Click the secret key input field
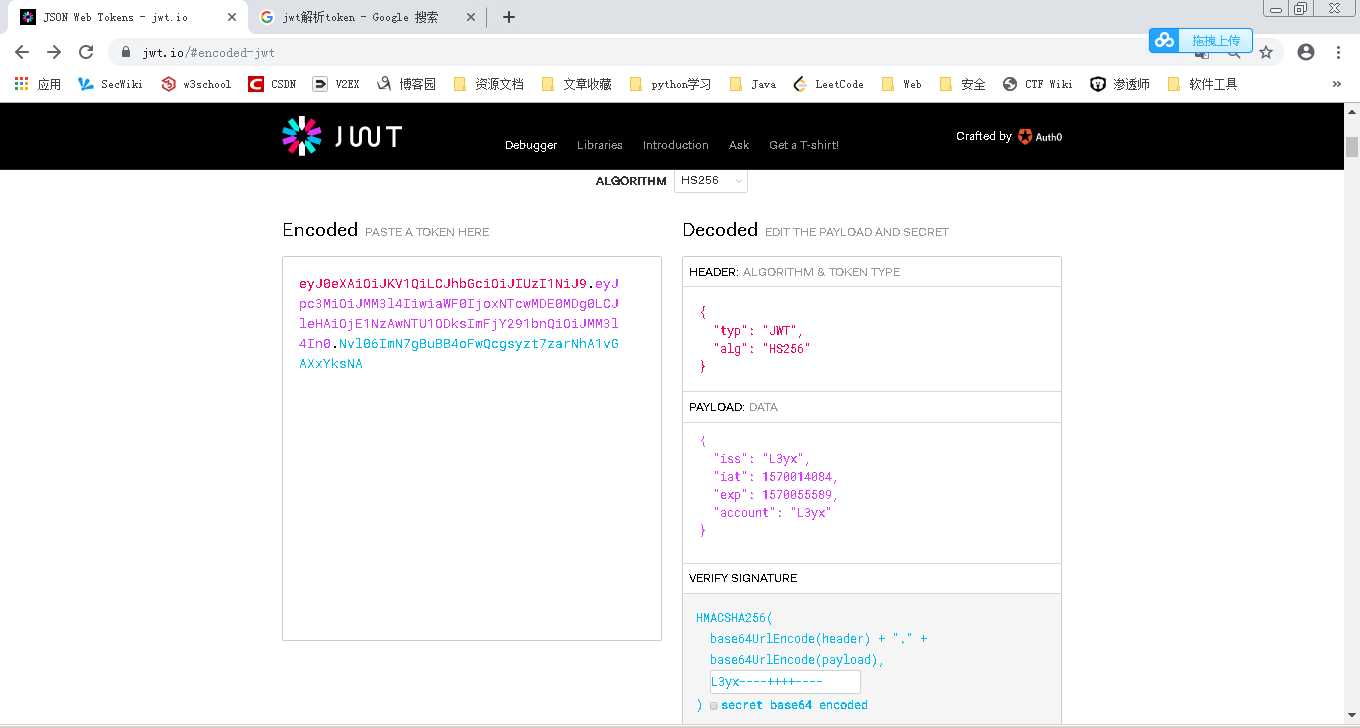1360x728 pixels. point(785,682)
